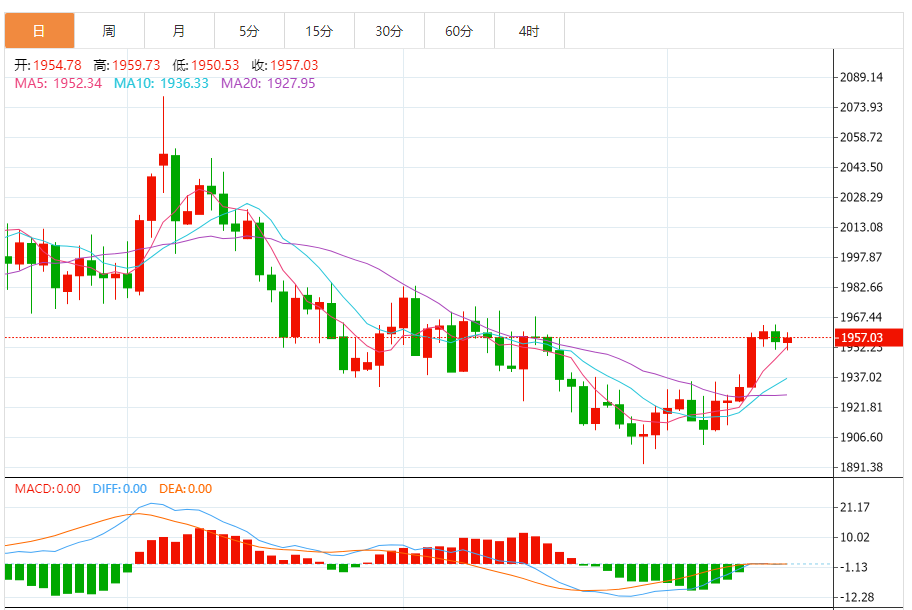Click the MACD:0.00 indicator label
The image size is (912, 610).
(48, 488)
